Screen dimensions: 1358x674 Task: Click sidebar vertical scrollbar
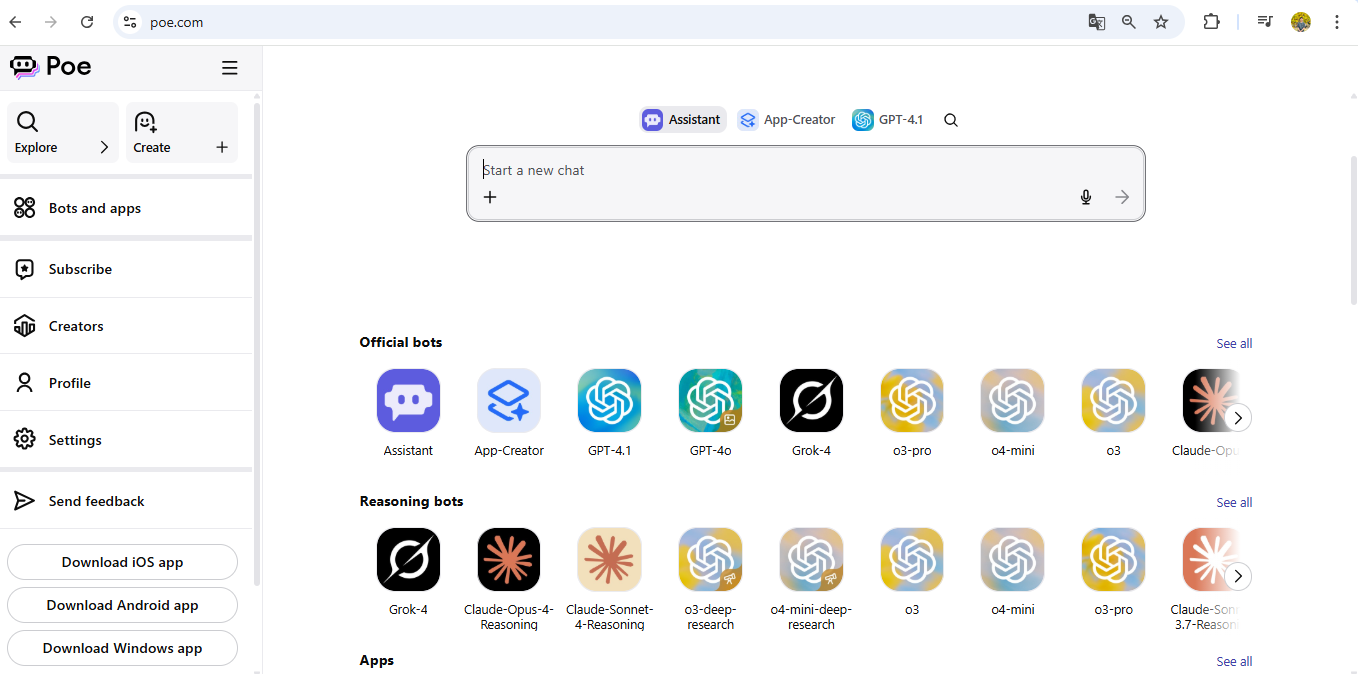pos(257,343)
